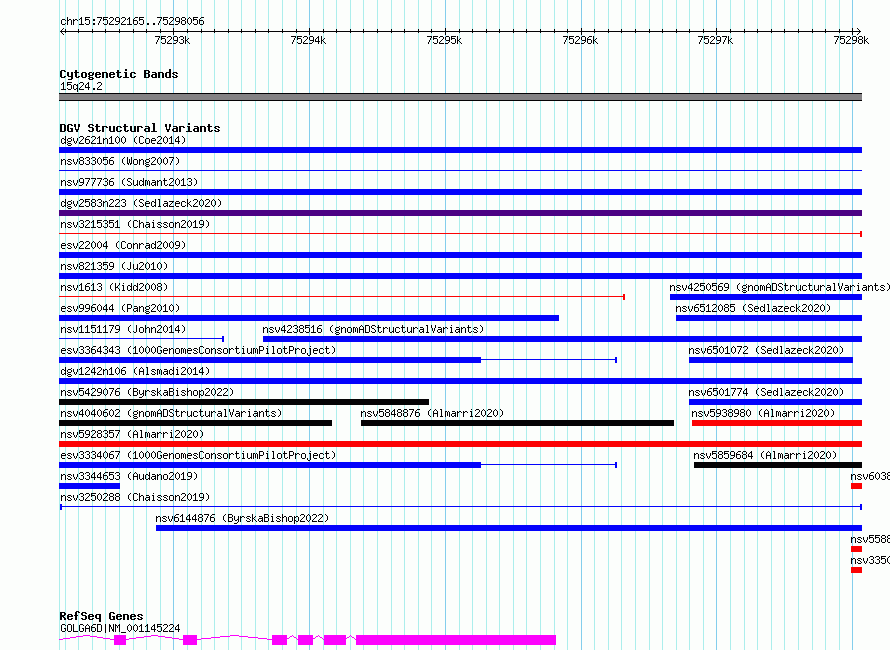Image resolution: width=890 pixels, height=650 pixels.
Task: Click the black nsv5429076 variant bar
Action: click(x=244, y=402)
